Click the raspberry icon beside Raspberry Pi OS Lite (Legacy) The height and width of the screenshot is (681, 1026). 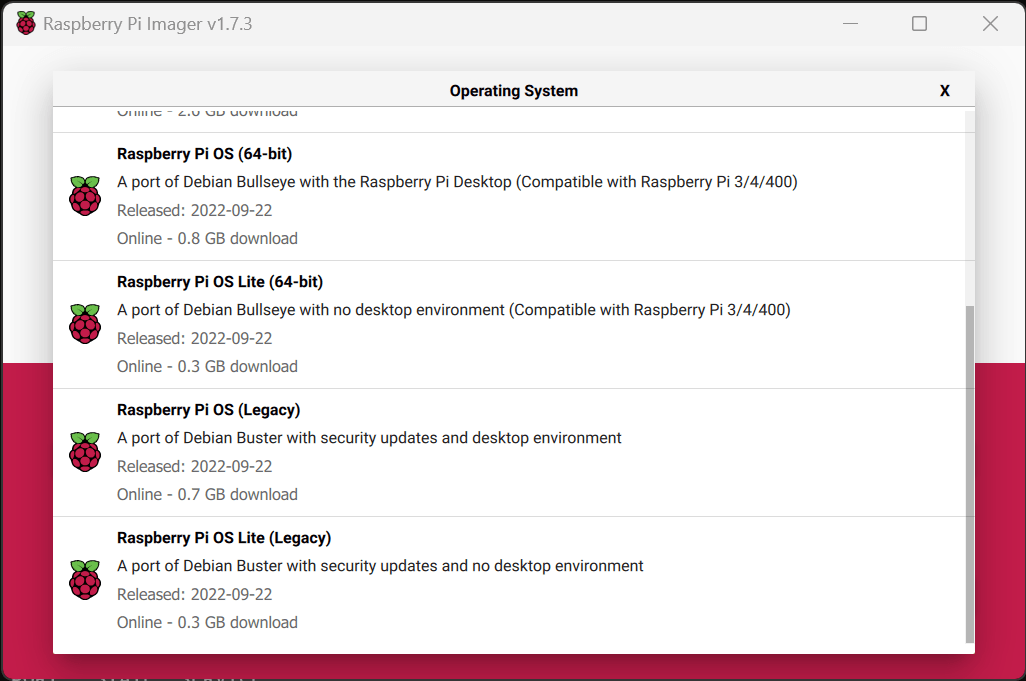click(85, 580)
